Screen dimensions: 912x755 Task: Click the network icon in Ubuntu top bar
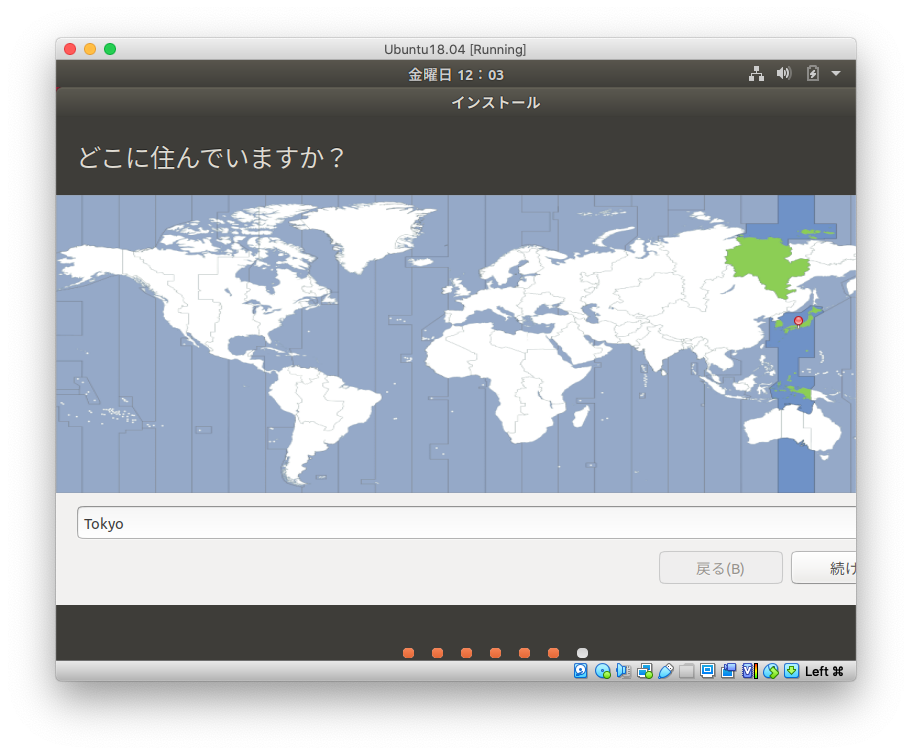757,72
